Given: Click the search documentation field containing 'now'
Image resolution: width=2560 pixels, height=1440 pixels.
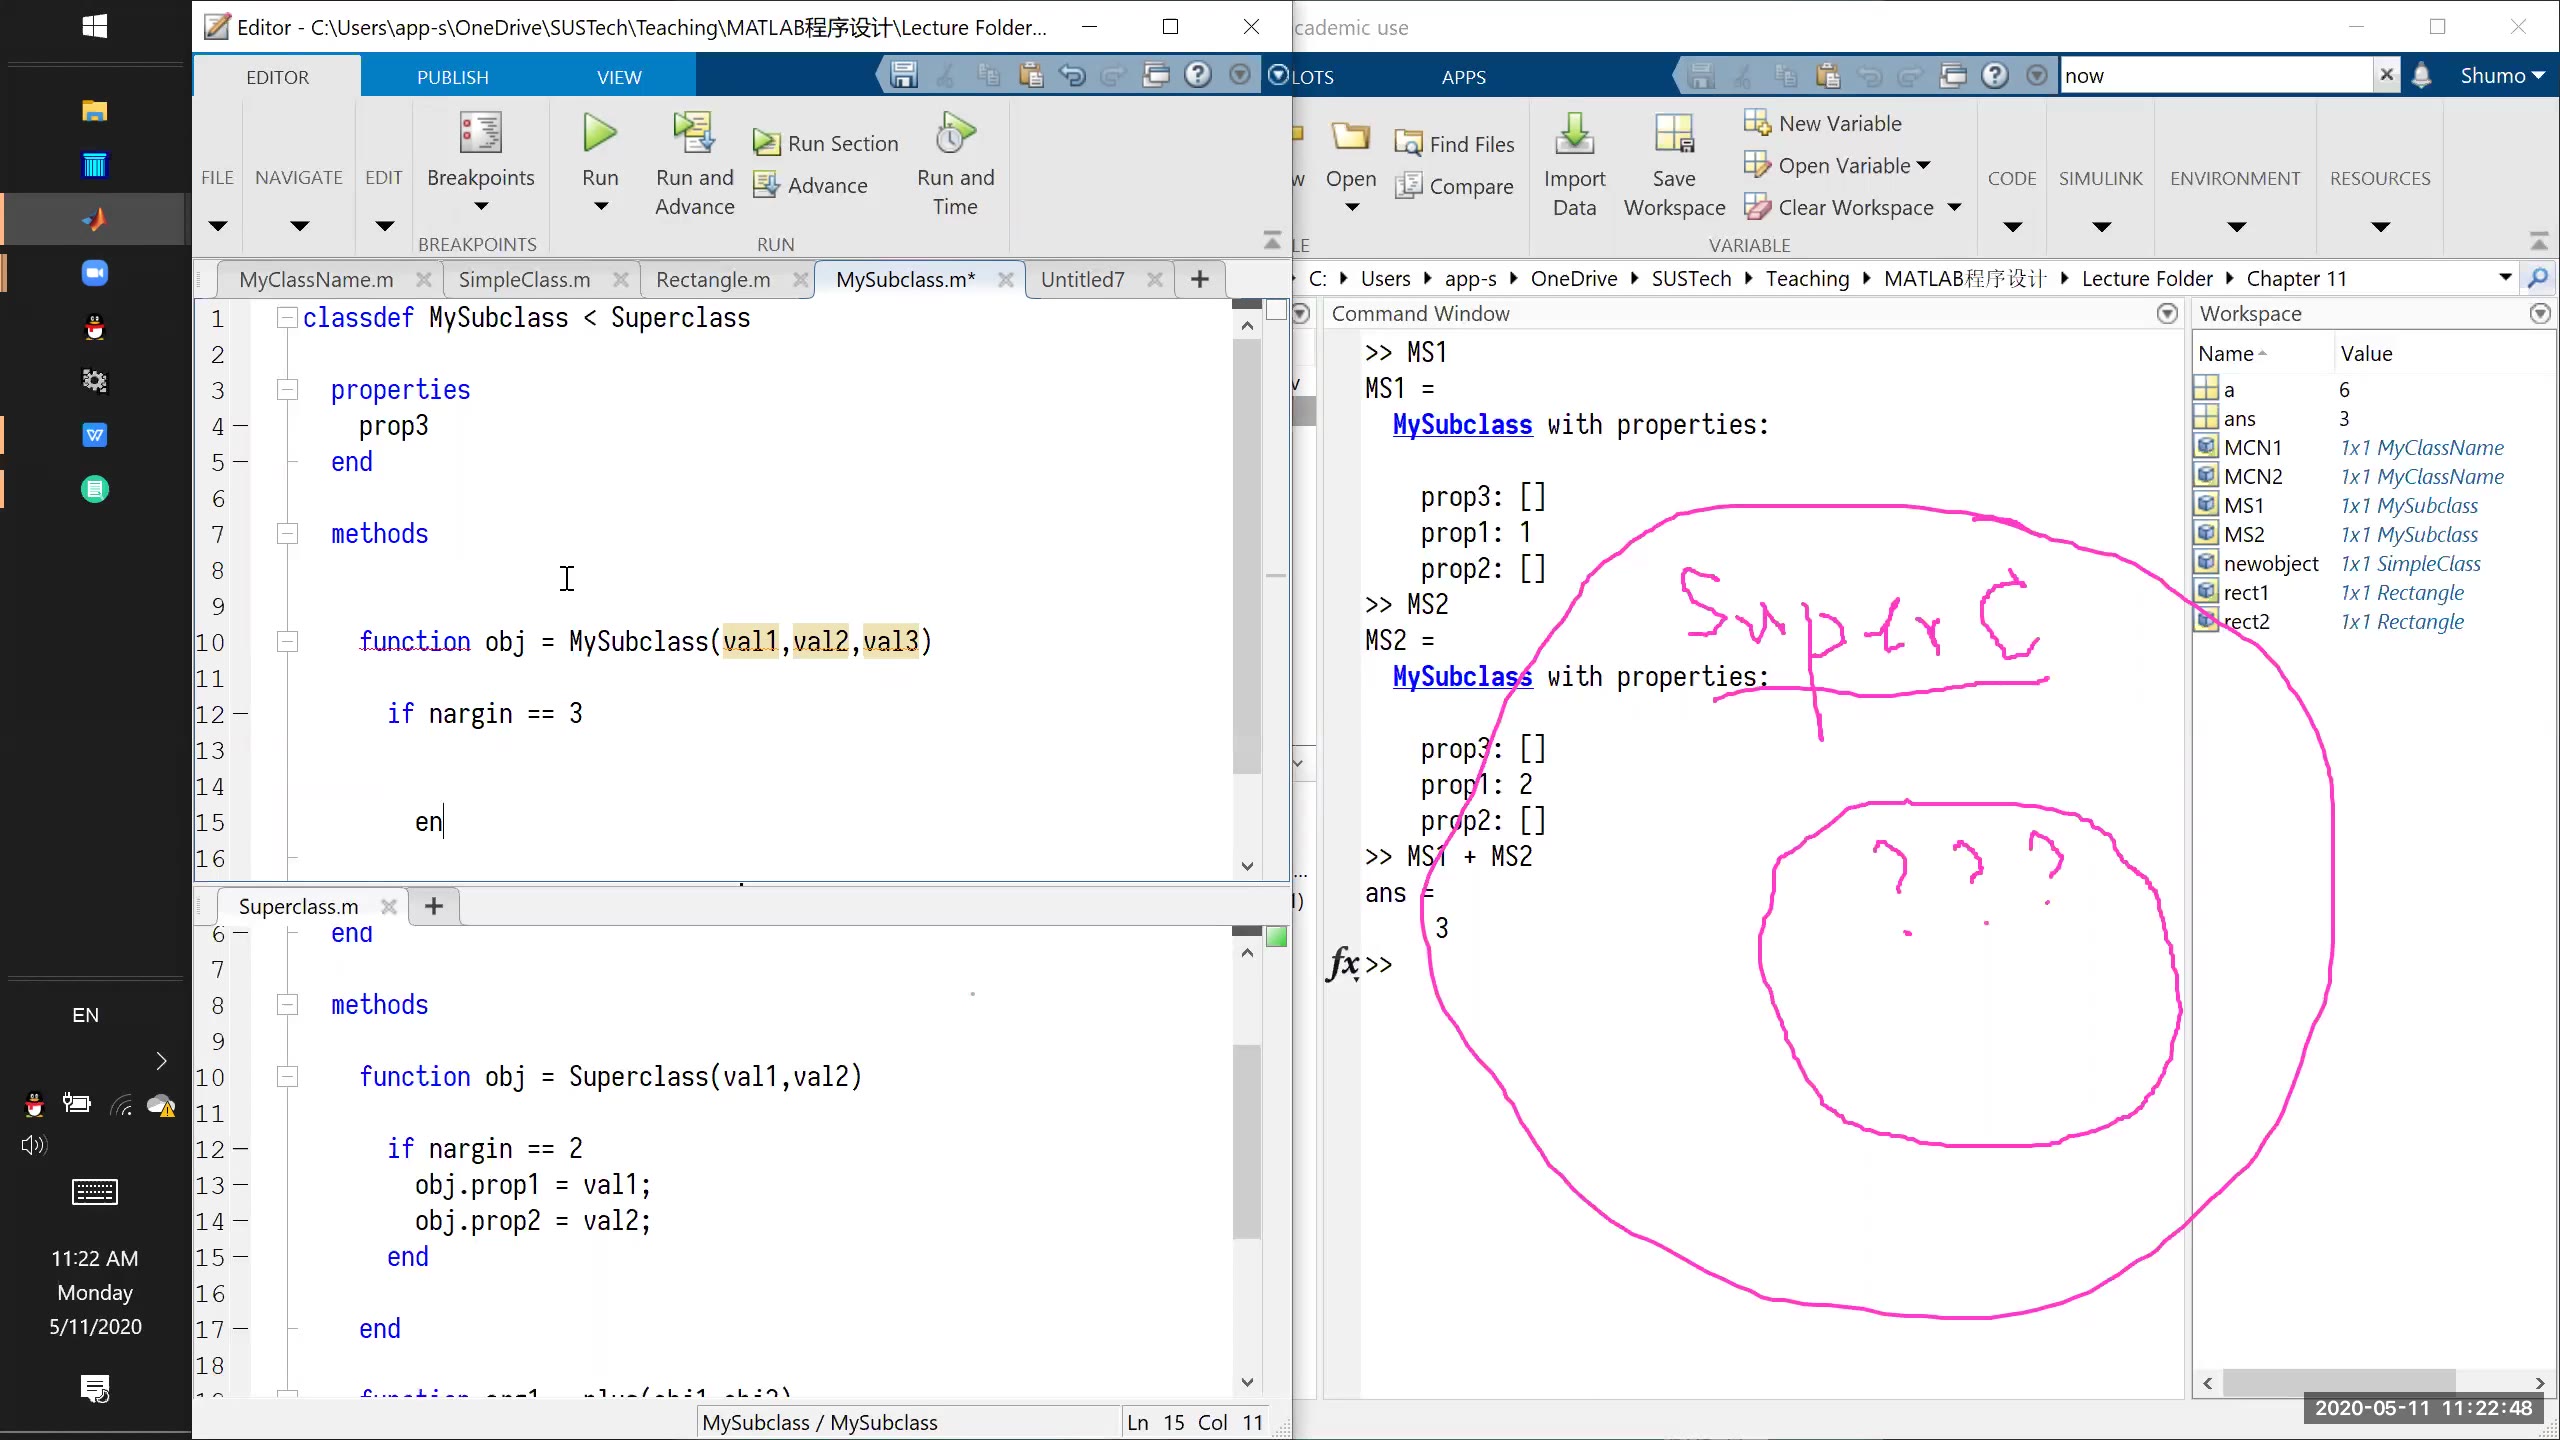Looking at the screenshot, I should coord(2214,76).
